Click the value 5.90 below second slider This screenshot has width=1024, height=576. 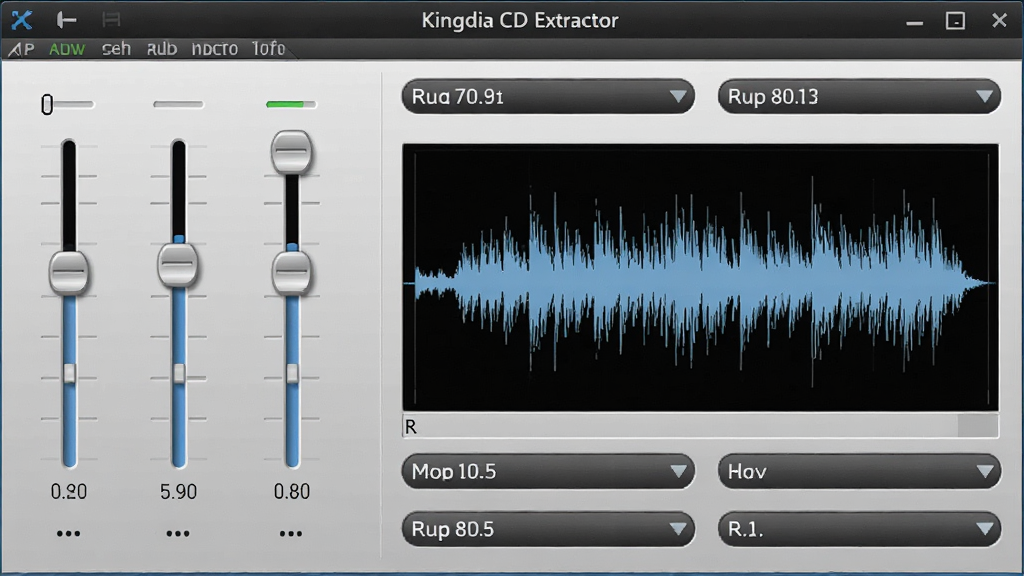coord(178,492)
